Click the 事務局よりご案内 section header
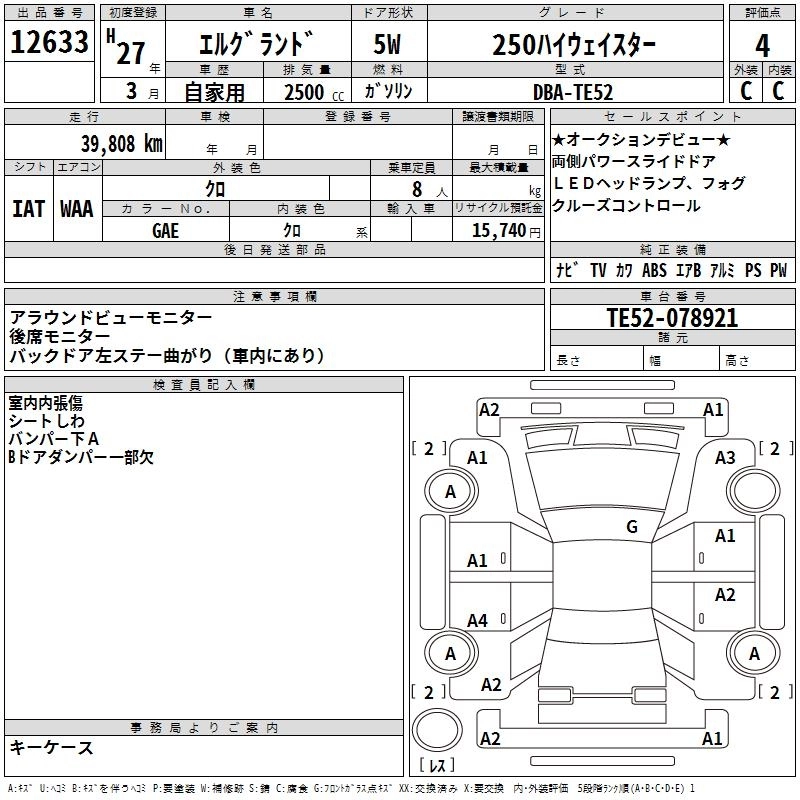The height and width of the screenshot is (800, 800). [x=204, y=728]
